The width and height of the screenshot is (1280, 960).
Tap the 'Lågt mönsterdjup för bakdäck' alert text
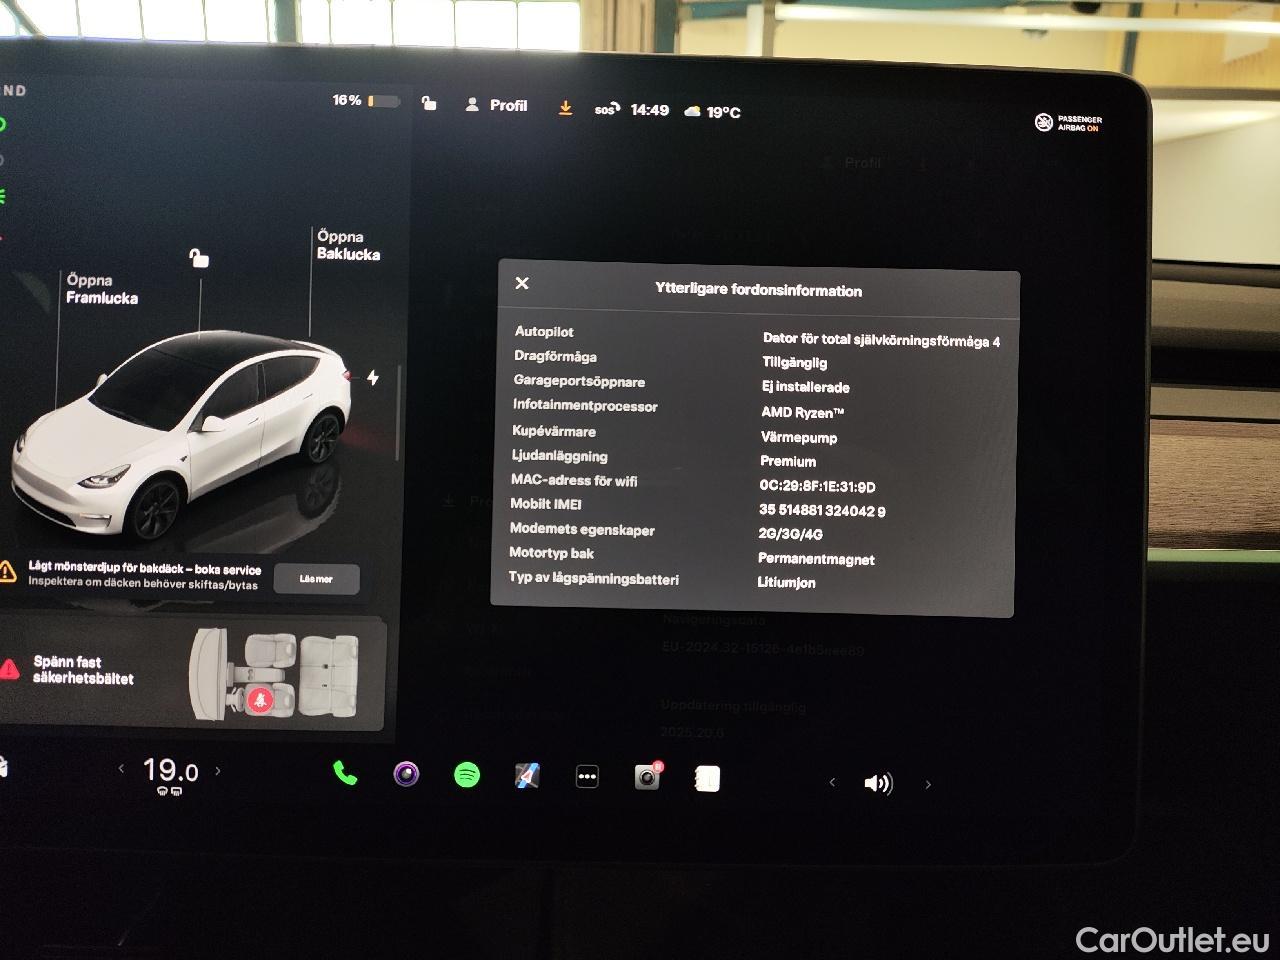[145, 569]
